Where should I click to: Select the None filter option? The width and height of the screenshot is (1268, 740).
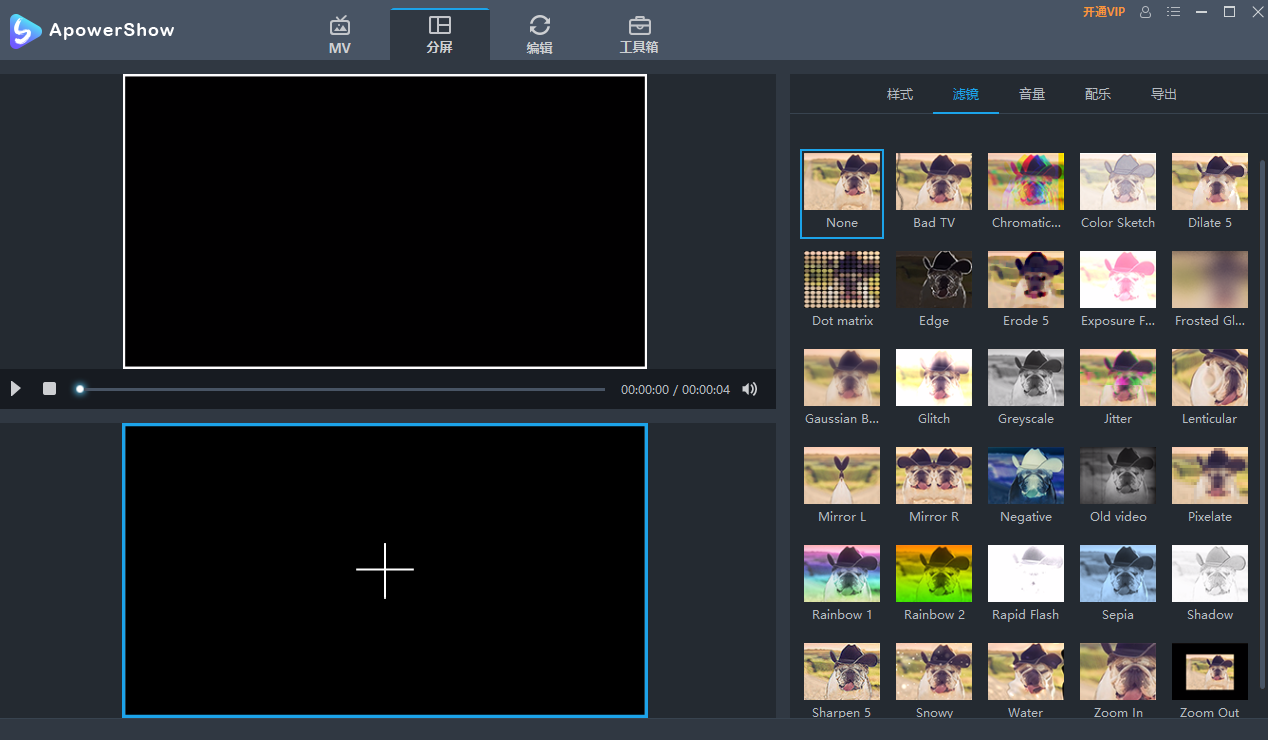coord(841,182)
